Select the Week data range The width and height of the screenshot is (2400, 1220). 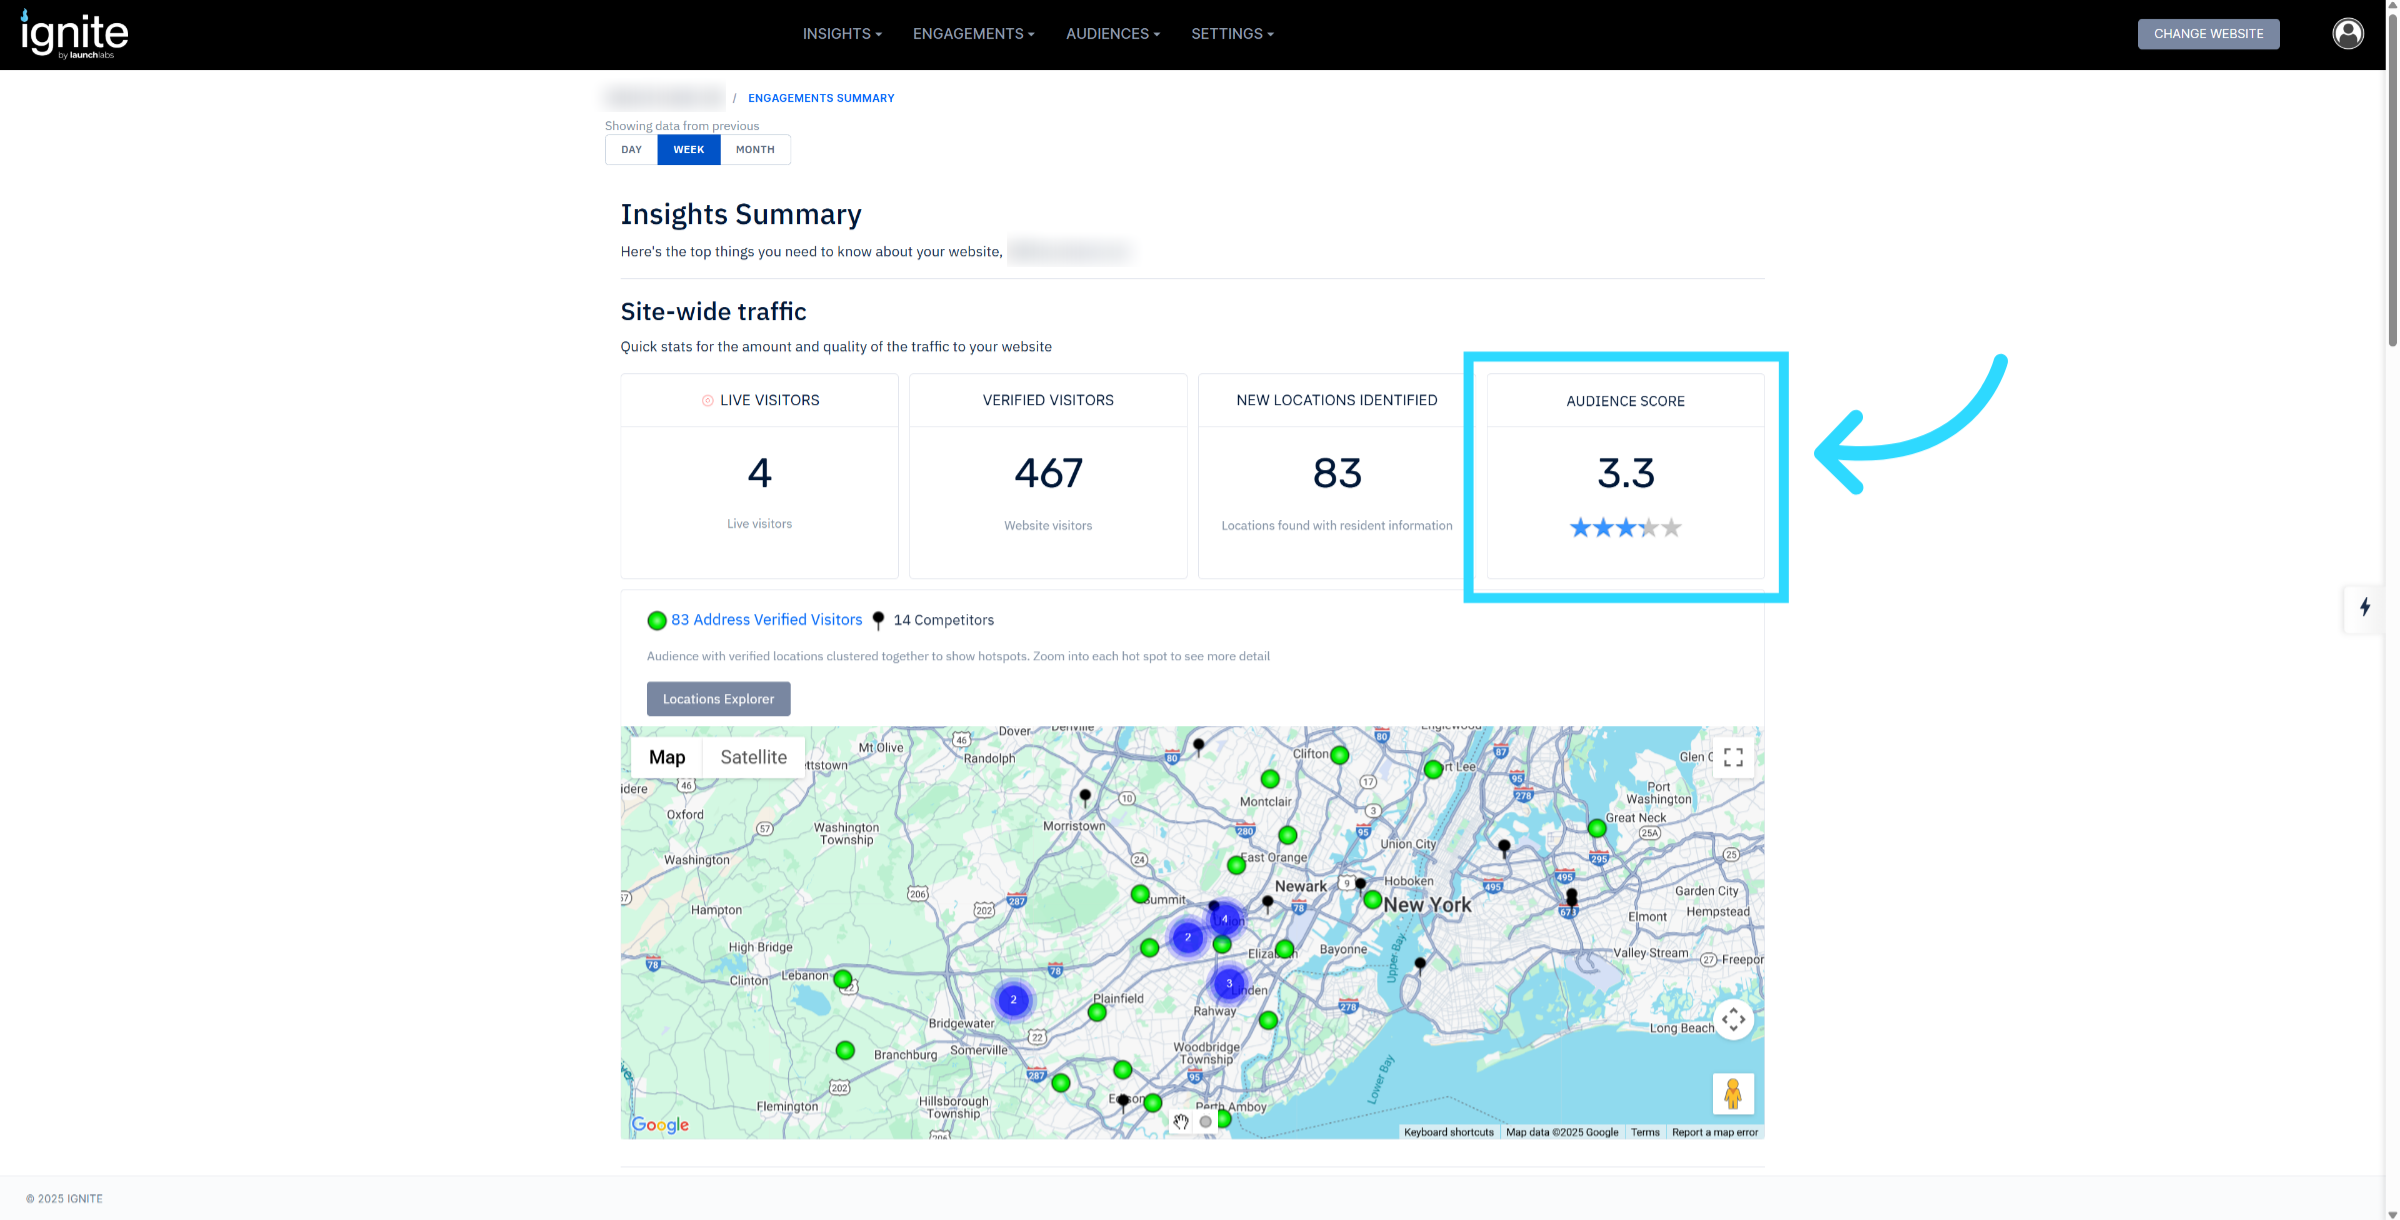point(688,150)
